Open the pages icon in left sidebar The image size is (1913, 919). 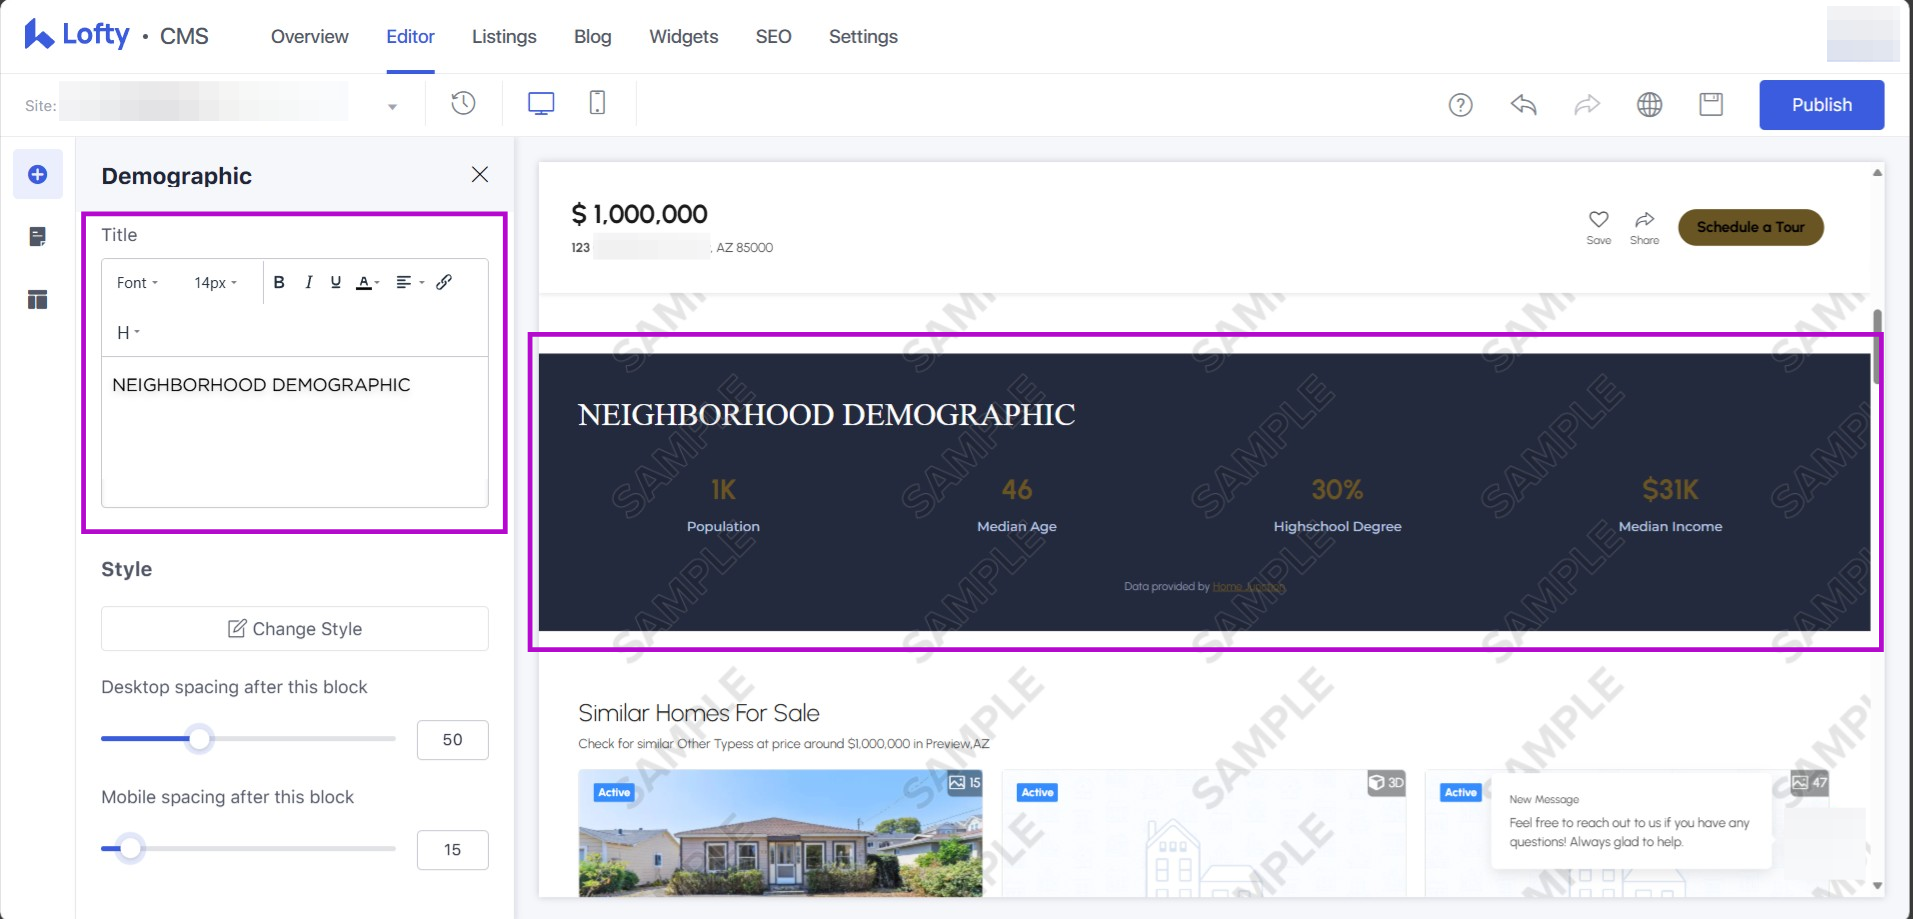(x=38, y=237)
